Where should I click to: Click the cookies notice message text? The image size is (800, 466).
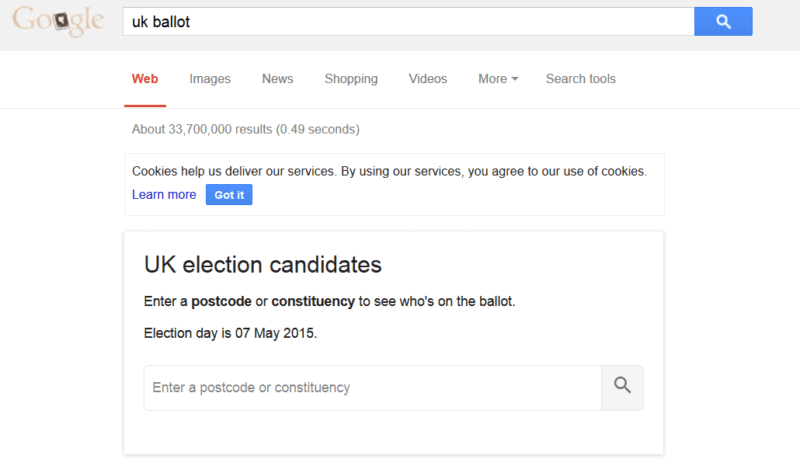[389, 171]
